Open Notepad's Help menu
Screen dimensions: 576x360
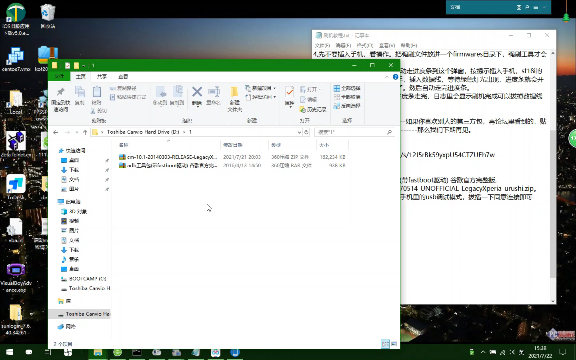coord(408,45)
